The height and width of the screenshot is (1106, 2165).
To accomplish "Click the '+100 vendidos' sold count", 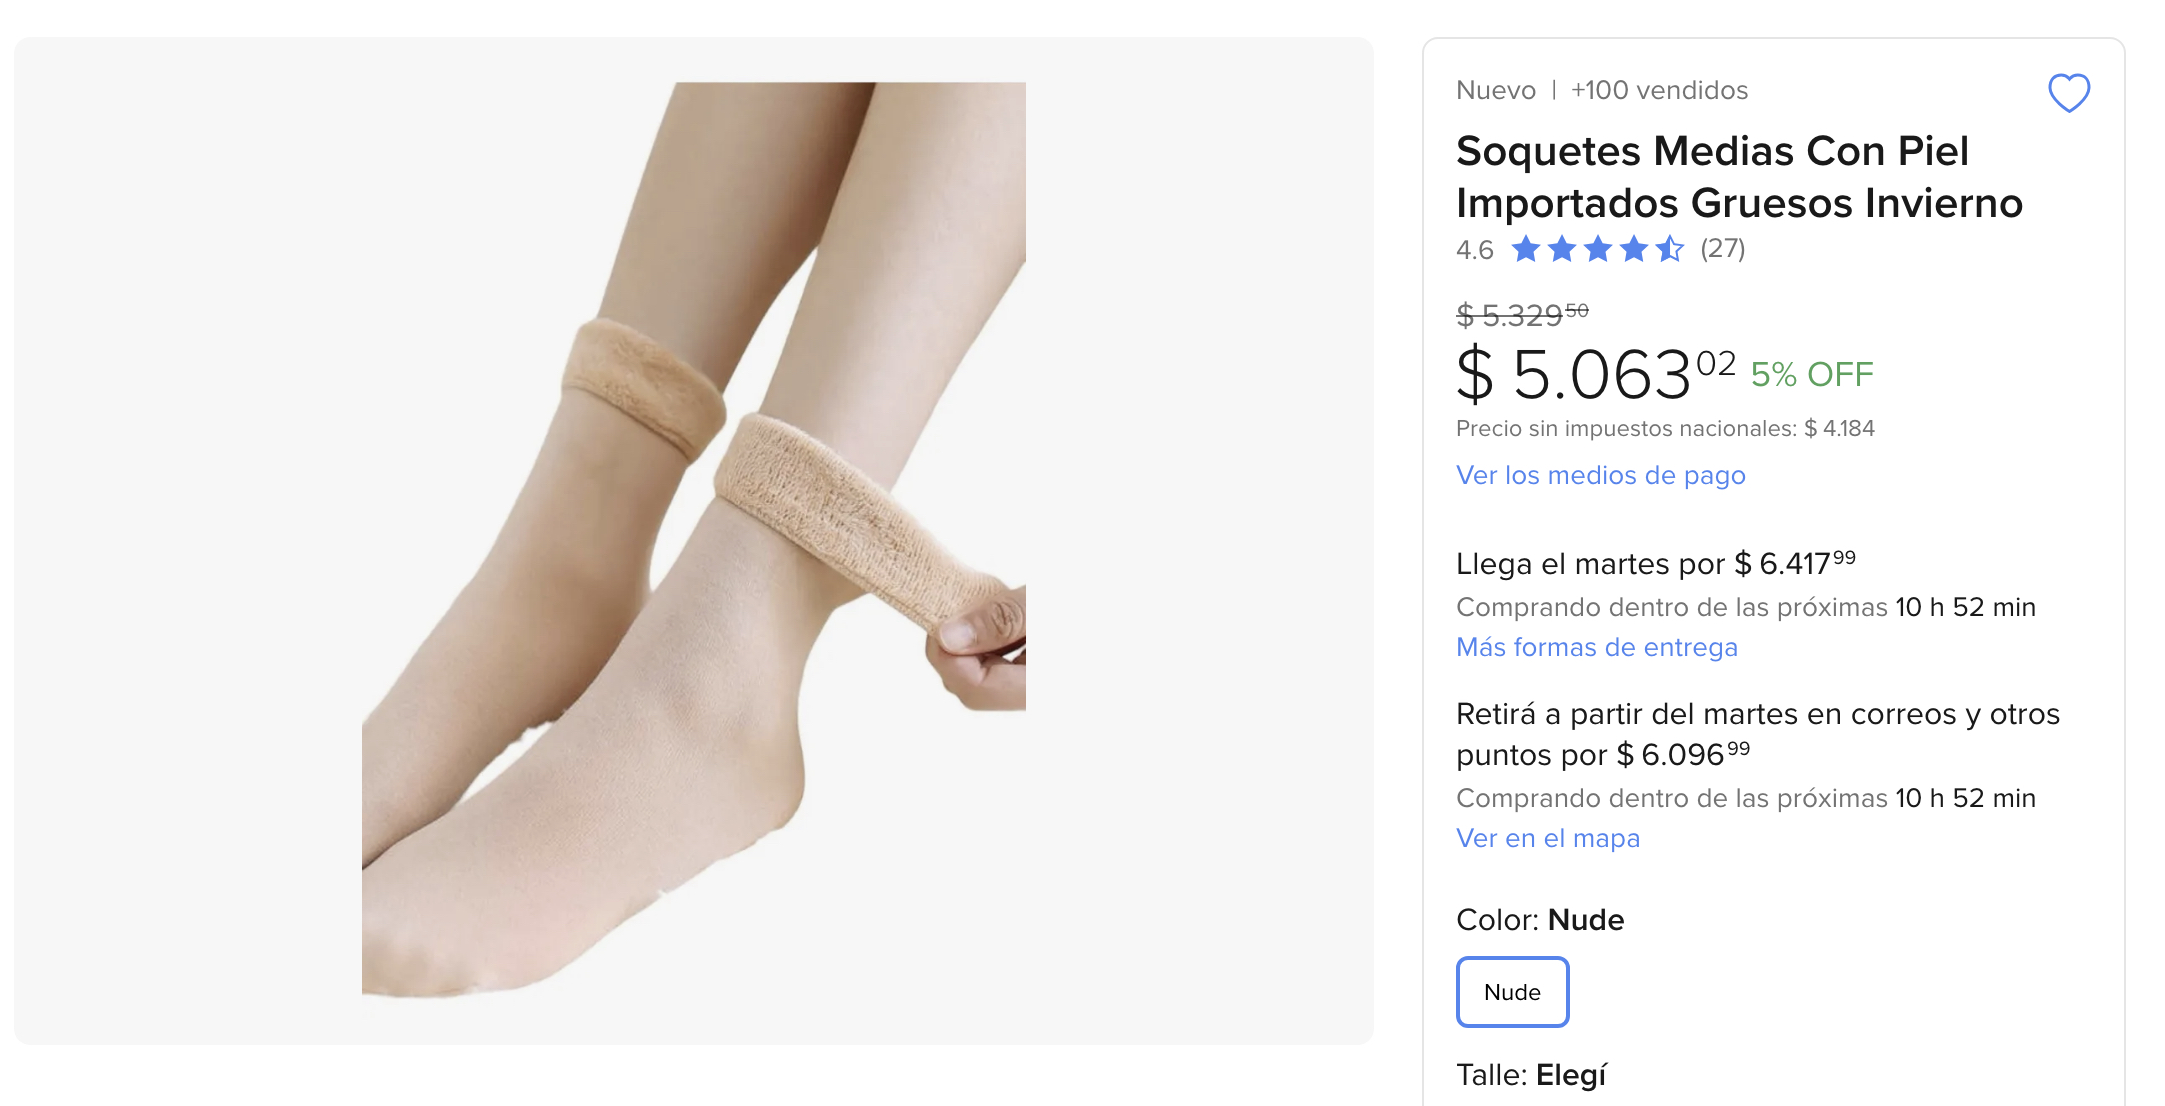I will [1659, 90].
